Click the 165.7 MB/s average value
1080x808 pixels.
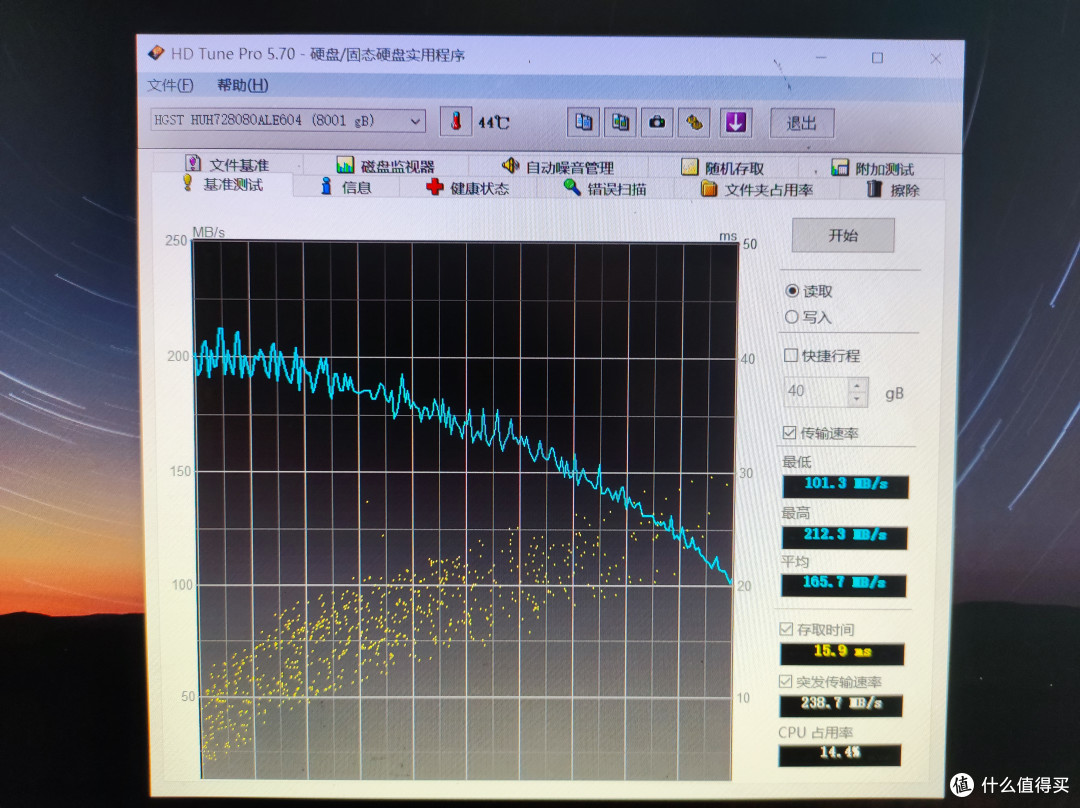coord(844,584)
